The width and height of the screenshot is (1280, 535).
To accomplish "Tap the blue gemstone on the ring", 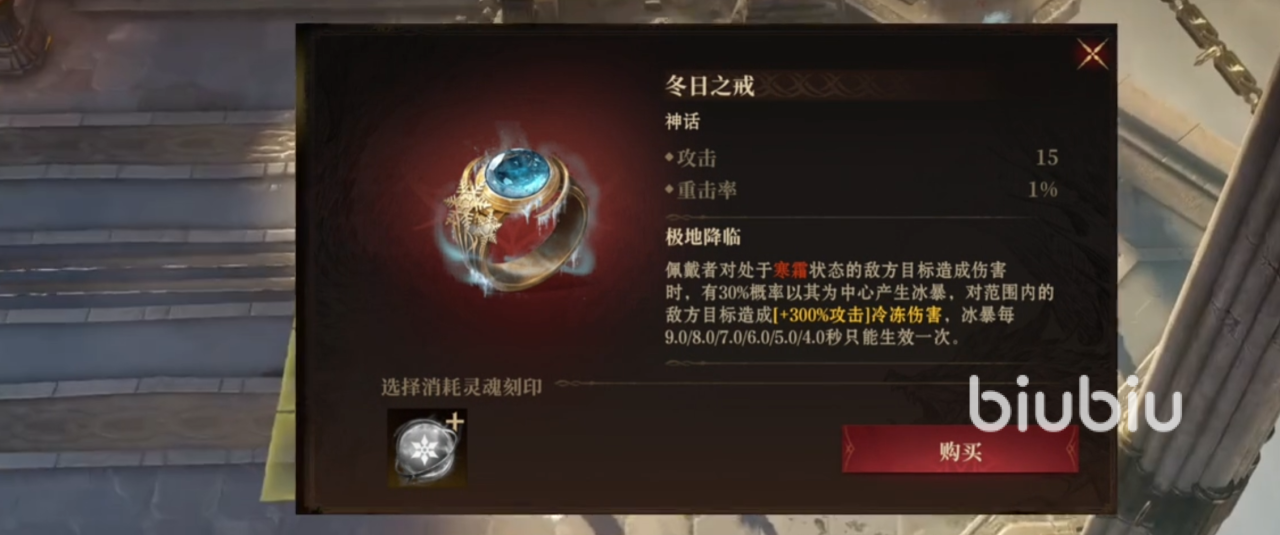I will pos(517,174).
